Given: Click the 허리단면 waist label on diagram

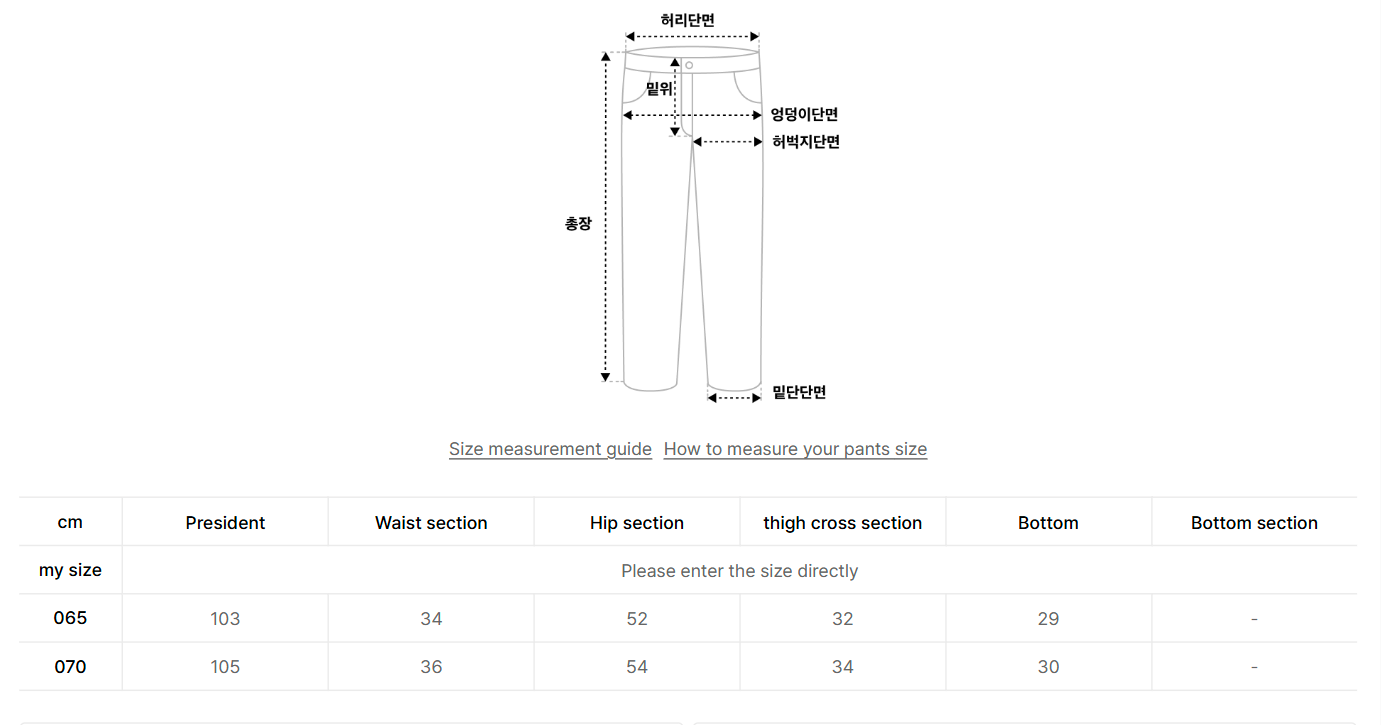Looking at the screenshot, I should coord(688,20).
